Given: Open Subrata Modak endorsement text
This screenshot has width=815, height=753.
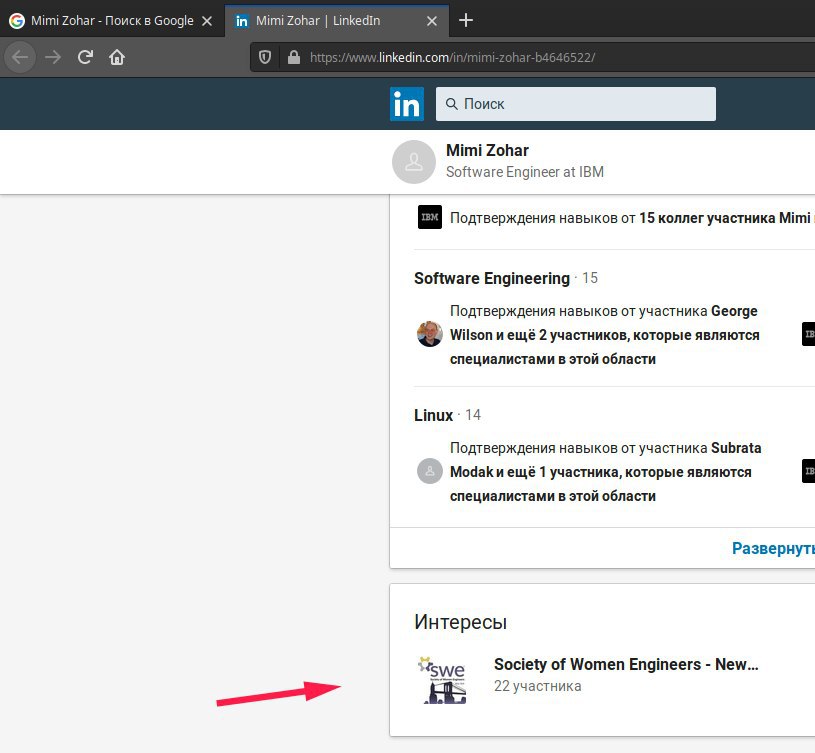Looking at the screenshot, I should tap(606, 472).
